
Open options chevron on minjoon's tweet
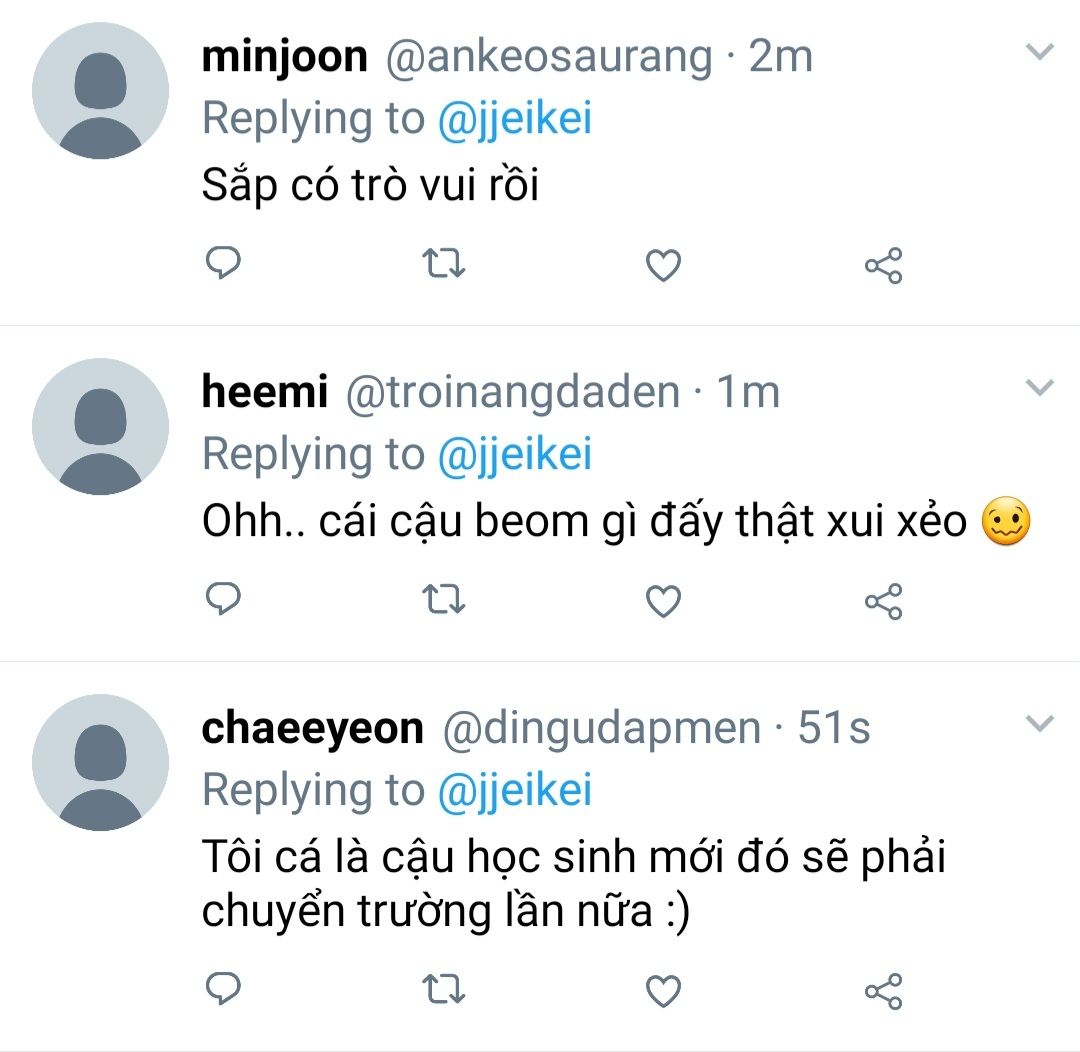(x=1039, y=52)
